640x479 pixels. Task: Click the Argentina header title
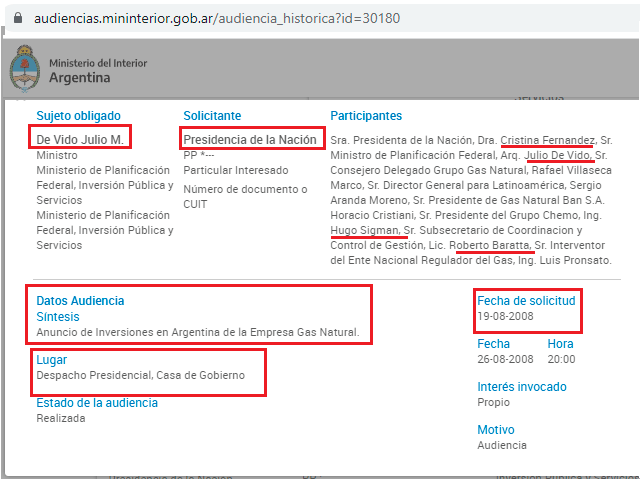click(x=80, y=78)
